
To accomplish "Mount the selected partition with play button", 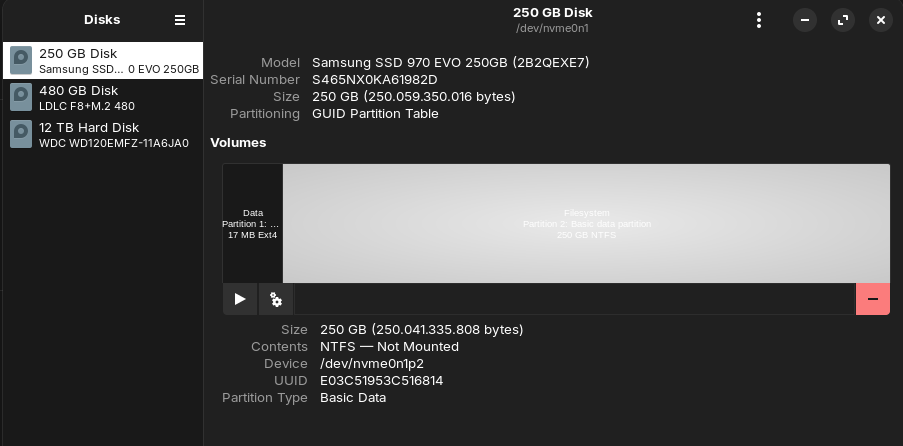I will pos(240,299).
